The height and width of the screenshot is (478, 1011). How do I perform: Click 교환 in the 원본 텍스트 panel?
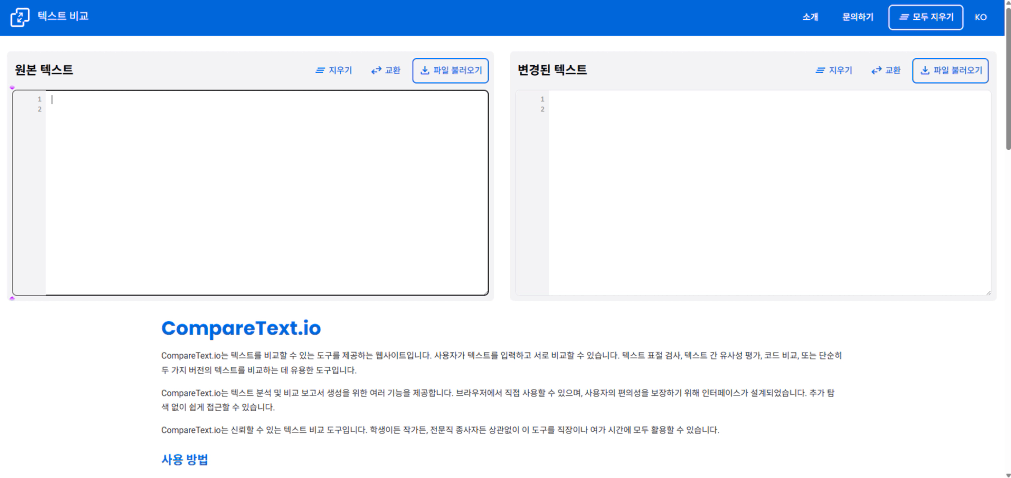click(386, 70)
